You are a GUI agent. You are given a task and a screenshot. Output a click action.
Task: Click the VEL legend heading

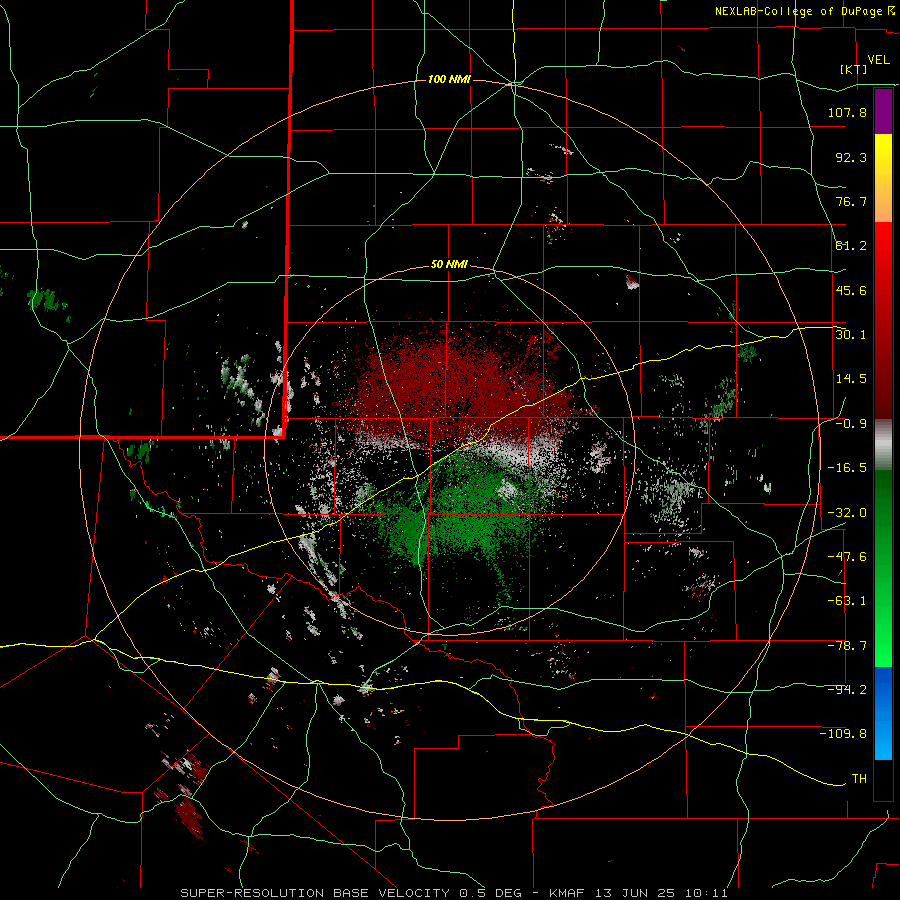click(x=878, y=60)
